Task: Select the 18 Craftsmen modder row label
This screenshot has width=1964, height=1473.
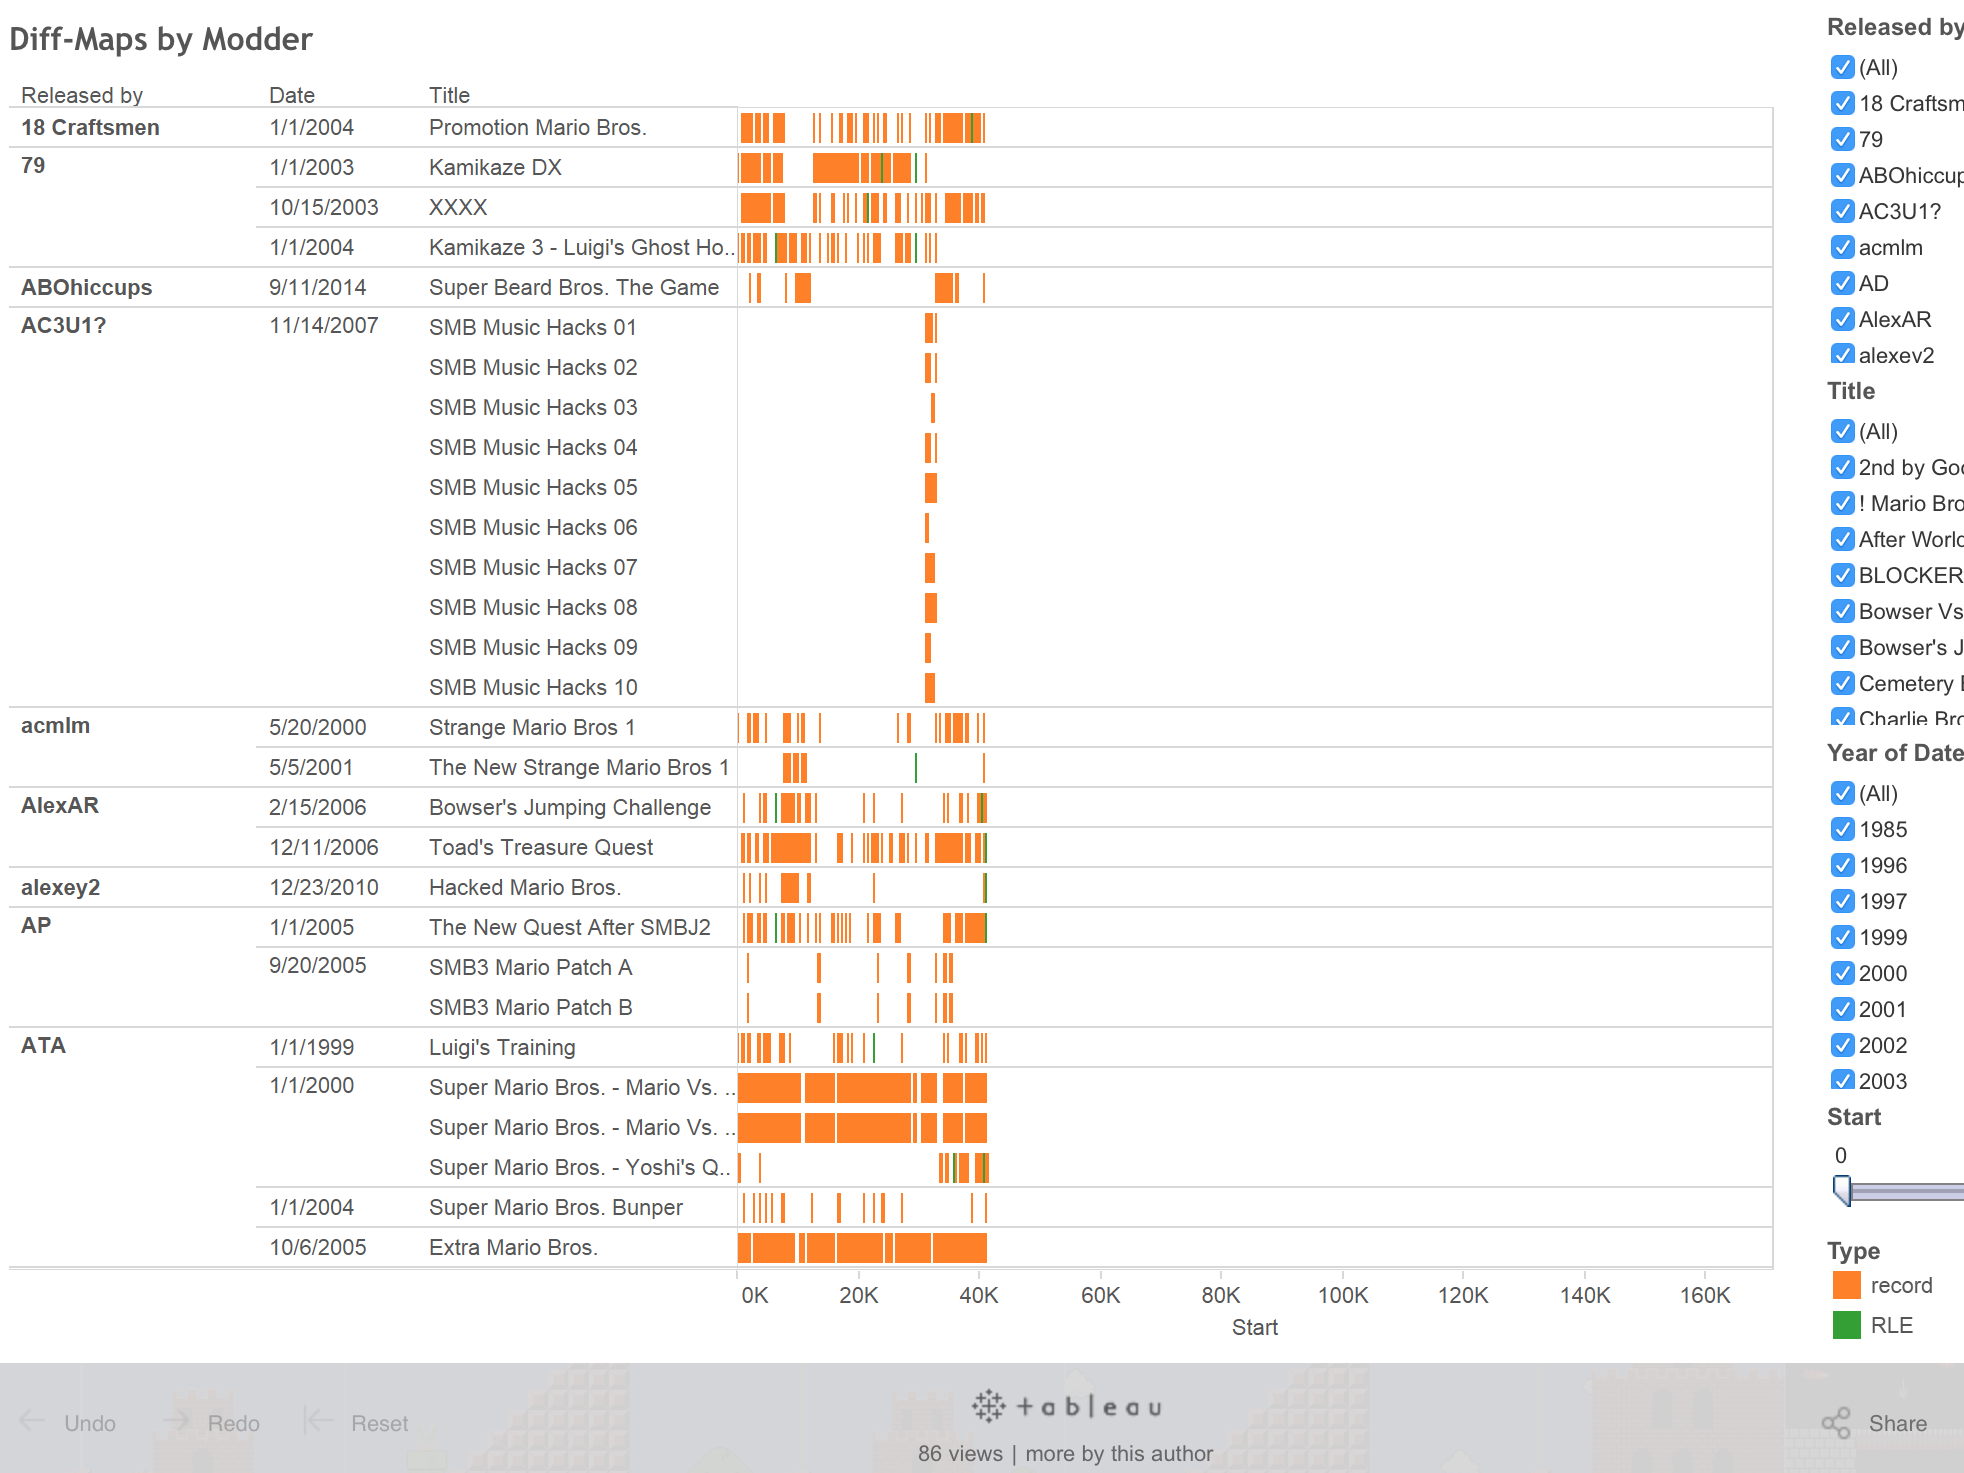Action: tap(90, 127)
